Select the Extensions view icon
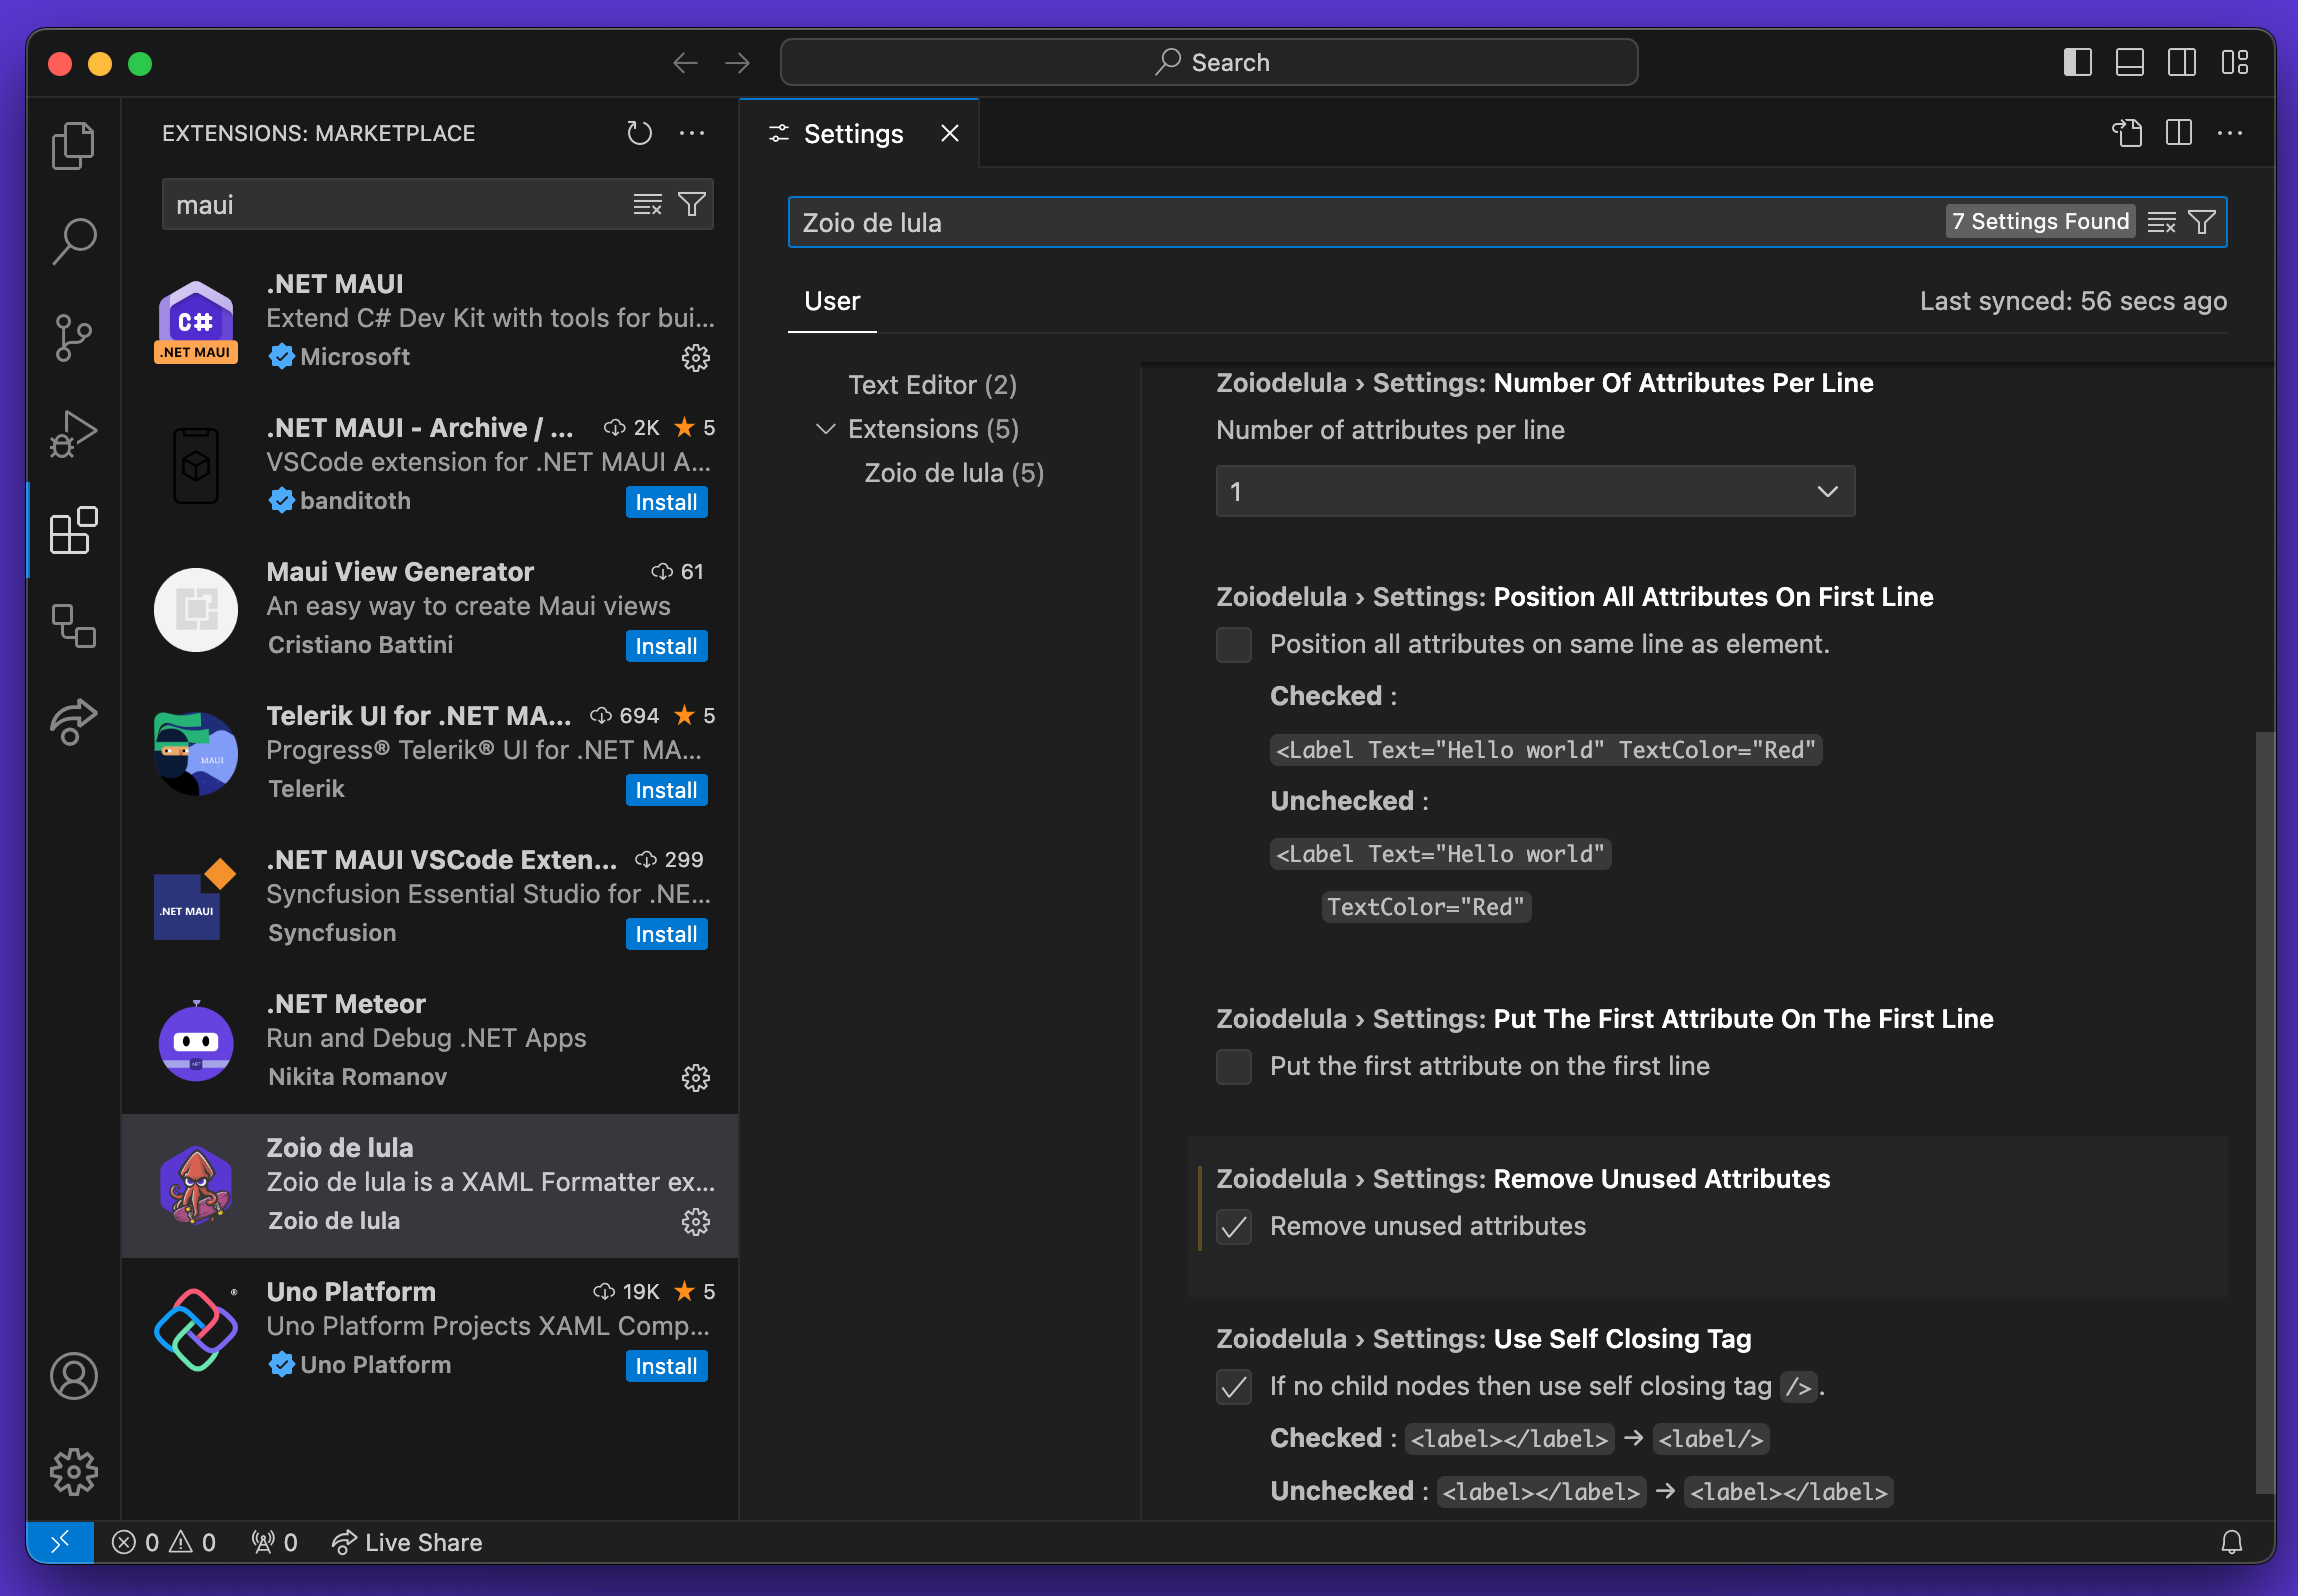The image size is (2298, 1596). [73, 530]
